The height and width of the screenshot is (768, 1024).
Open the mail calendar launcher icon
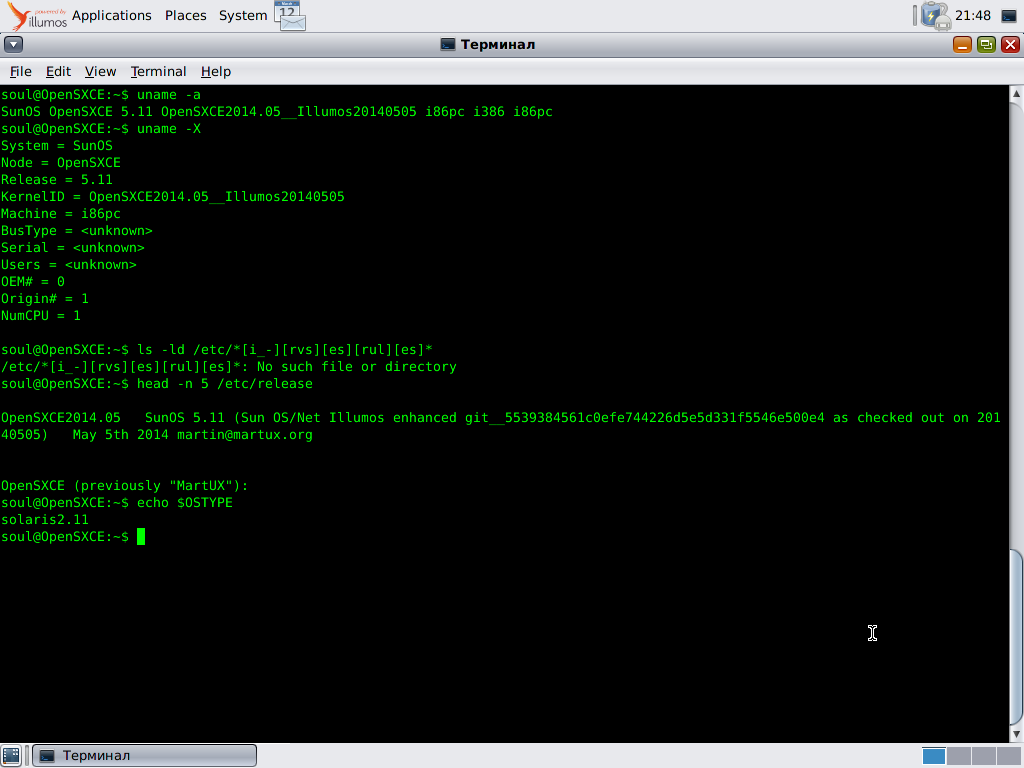pos(290,16)
